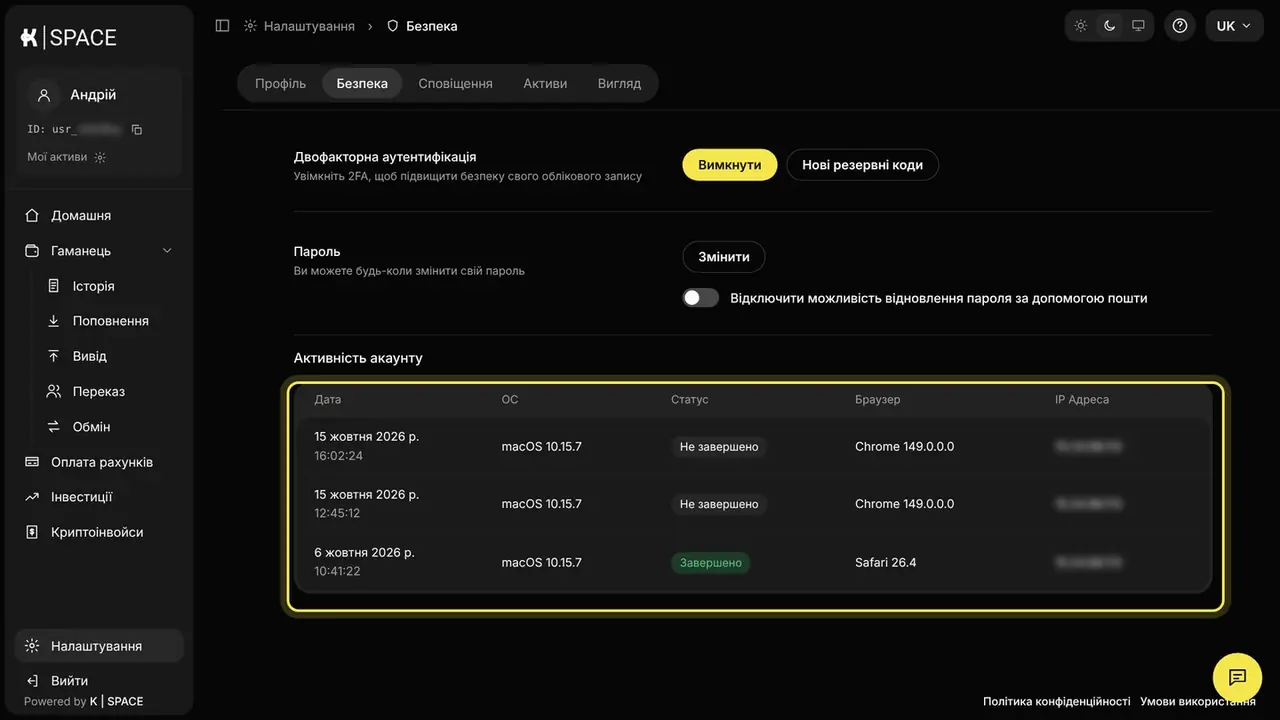Generate Нові резервні коди

(x=862, y=165)
